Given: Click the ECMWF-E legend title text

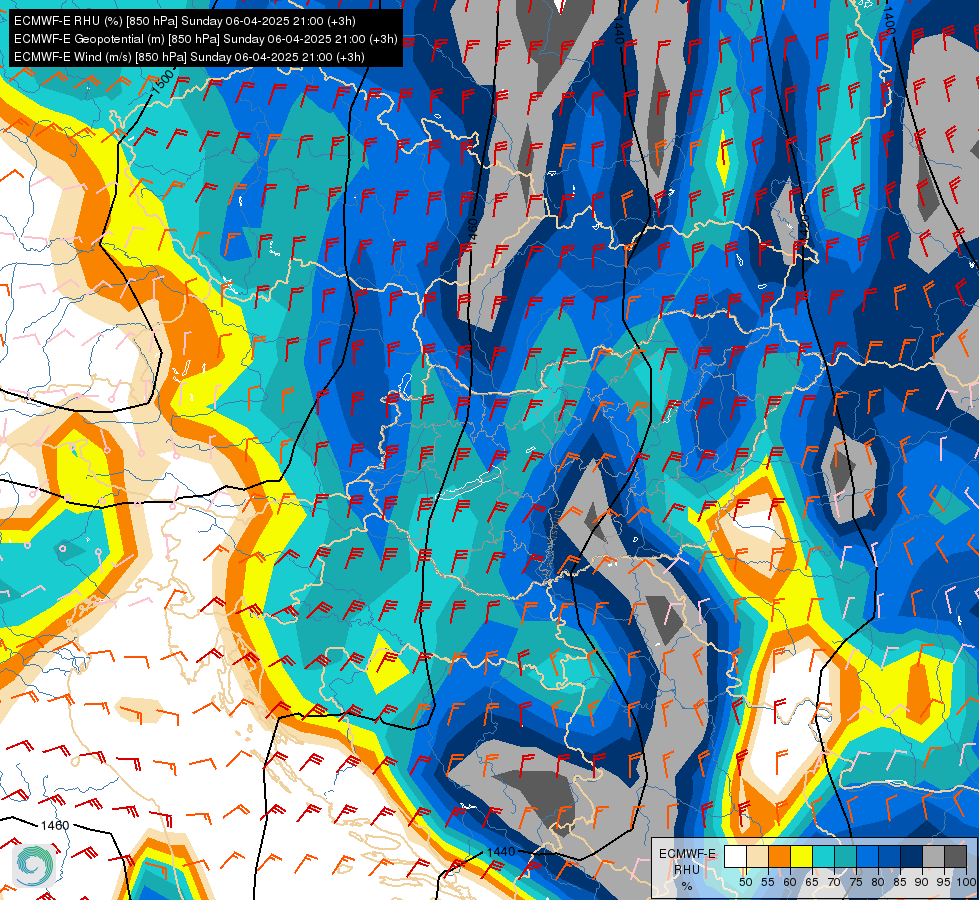Looking at the screenshot, I should [x=687, y=854].
